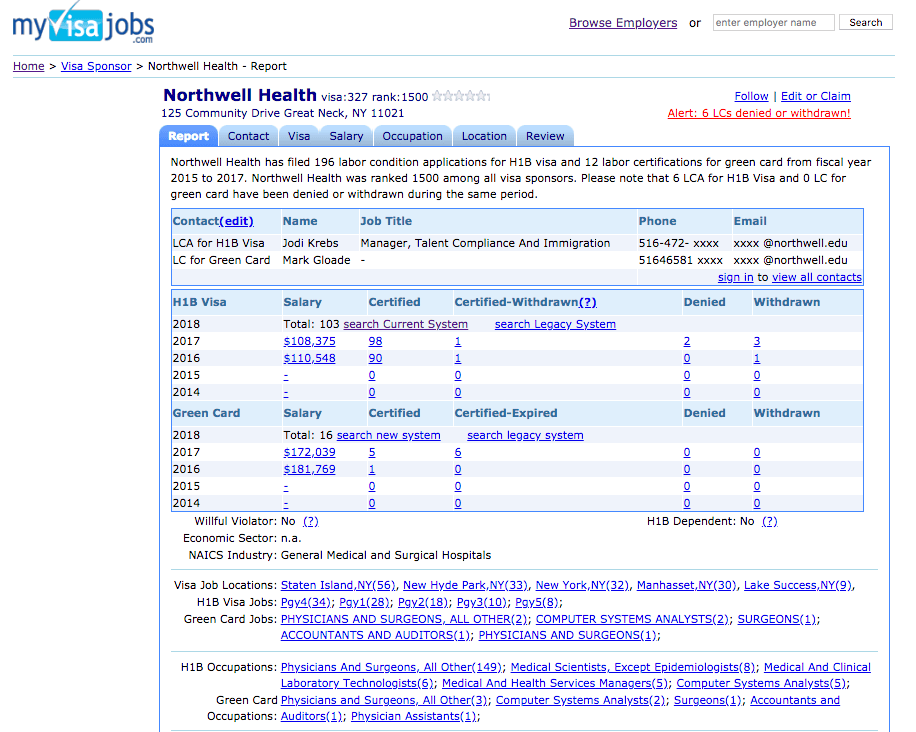This screenshot has height=732, width=916.
Task: Open Certified-Withdrawn (?) help link
Action: coord(587,303)
